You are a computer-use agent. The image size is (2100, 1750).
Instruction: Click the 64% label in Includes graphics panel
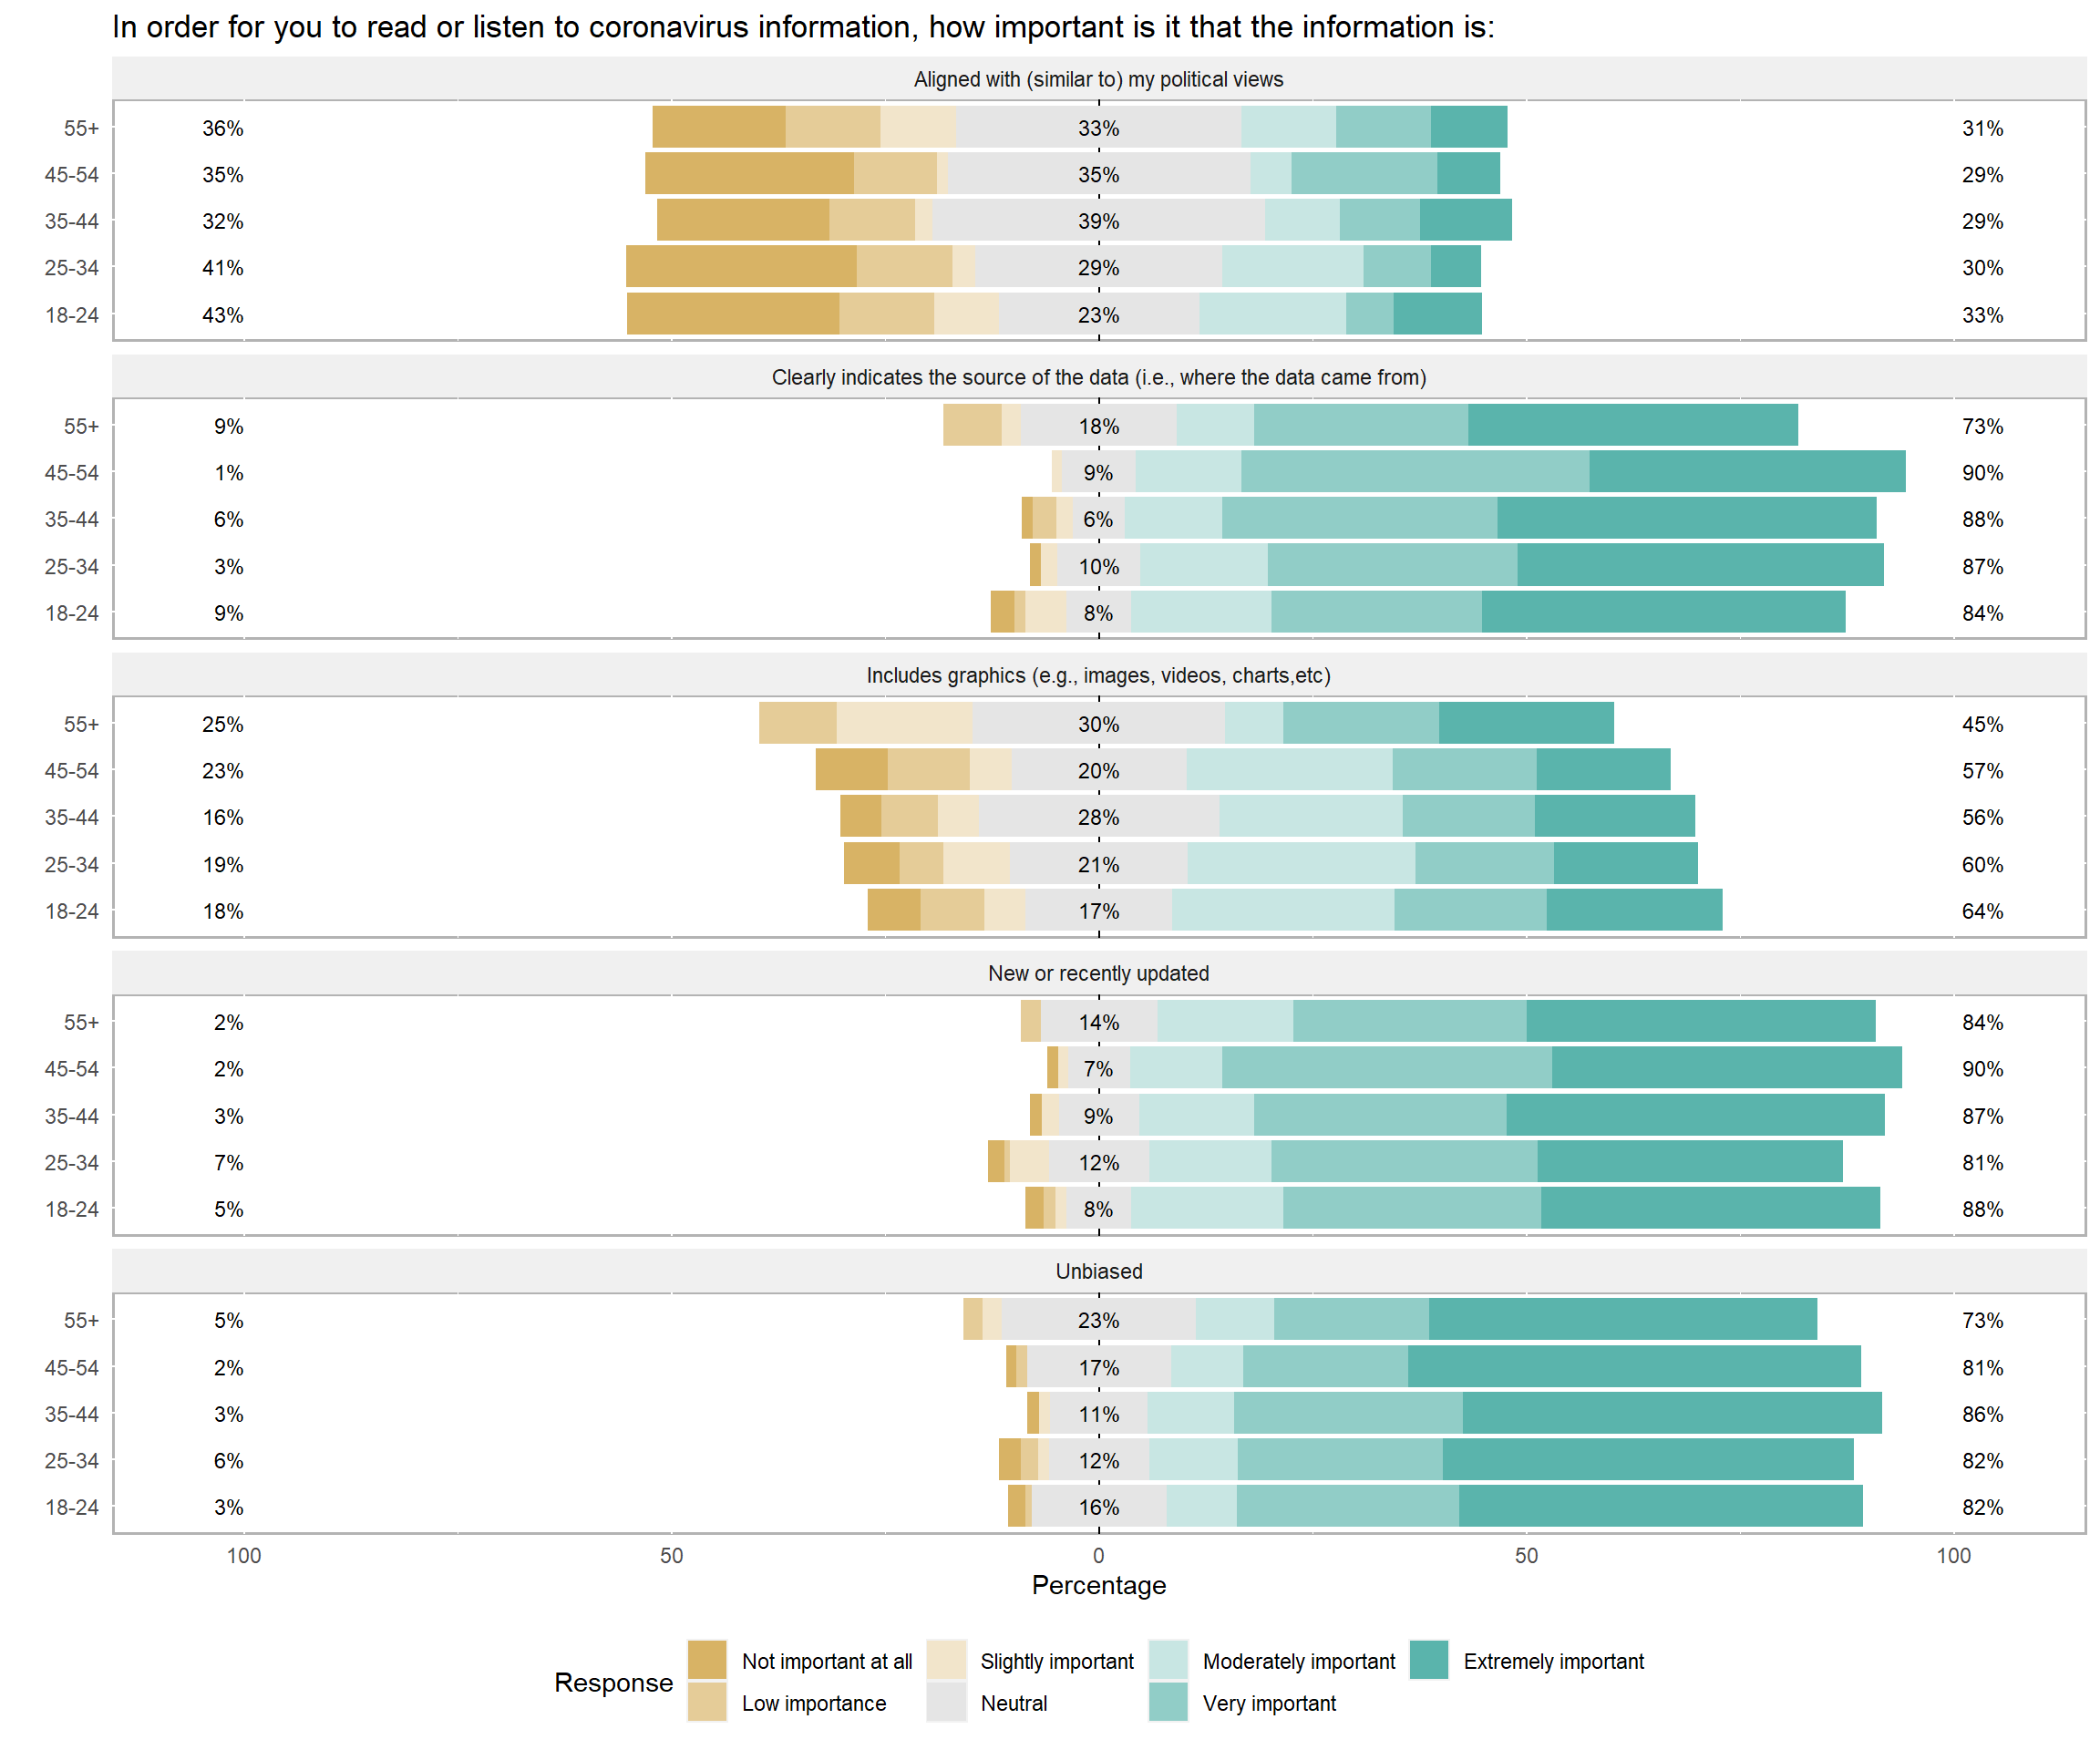coord(1982,911)
